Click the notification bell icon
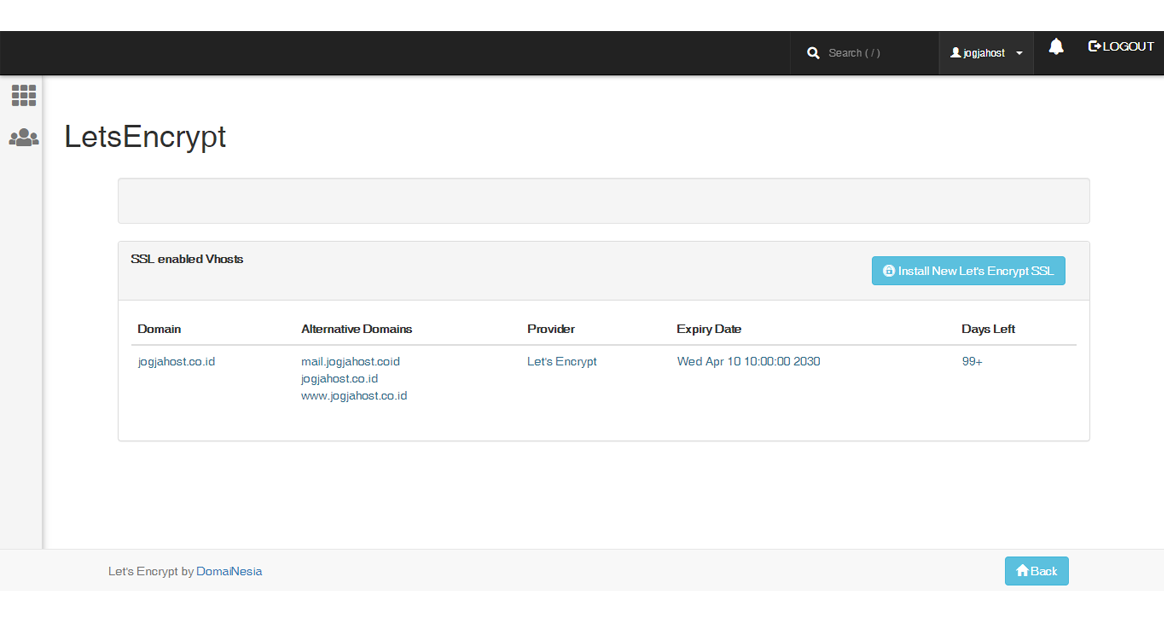Viewport: 1166px width, 626px height. (x=1056, y=47)
